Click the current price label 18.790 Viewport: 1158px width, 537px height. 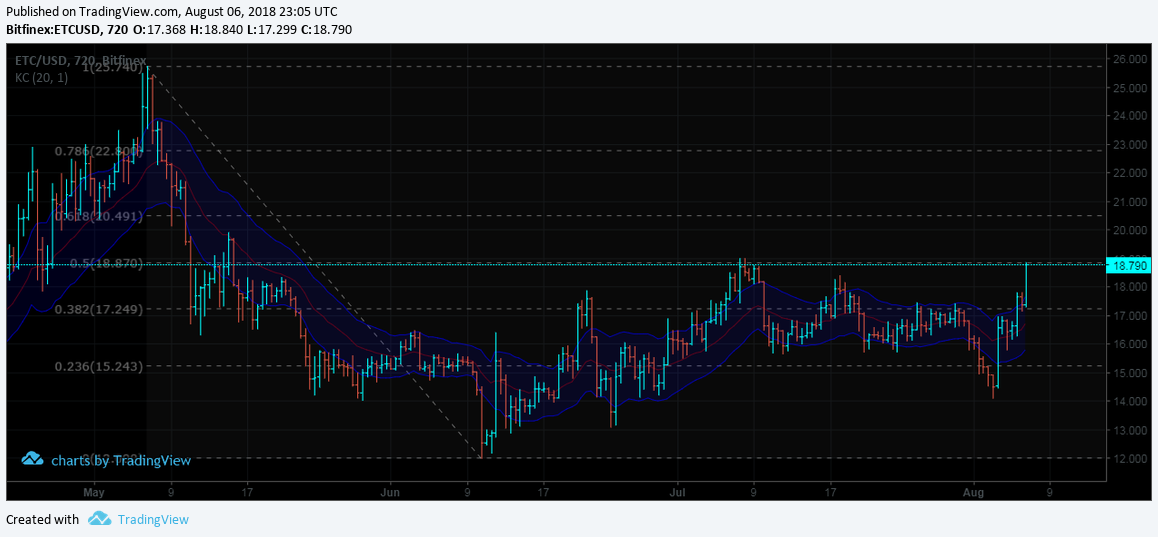point(1129,266)
